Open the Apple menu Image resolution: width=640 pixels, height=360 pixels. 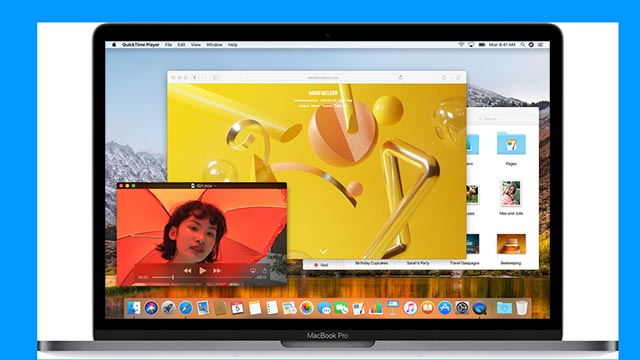[x=114, y=45]
